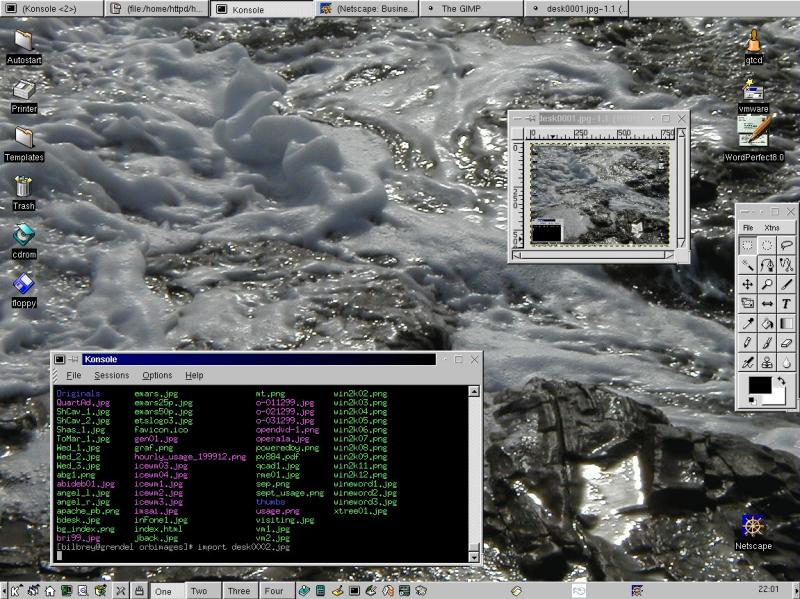The height and width of the screenshot is (599, 800).
Task: Choose the Color Picker eyedropper tool
Action: coord(747,323)
